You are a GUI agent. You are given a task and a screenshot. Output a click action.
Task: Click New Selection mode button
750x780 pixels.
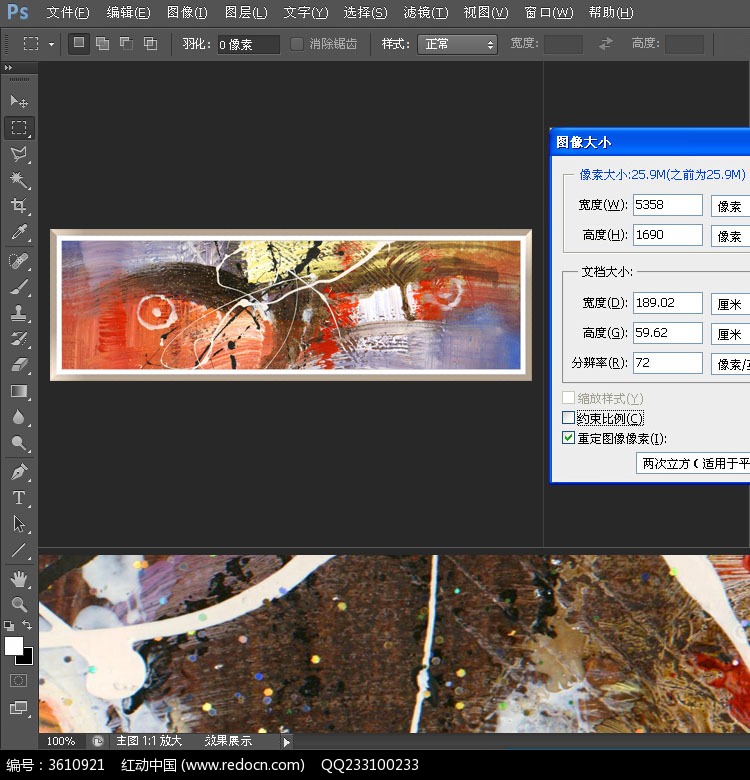point(79,43)
